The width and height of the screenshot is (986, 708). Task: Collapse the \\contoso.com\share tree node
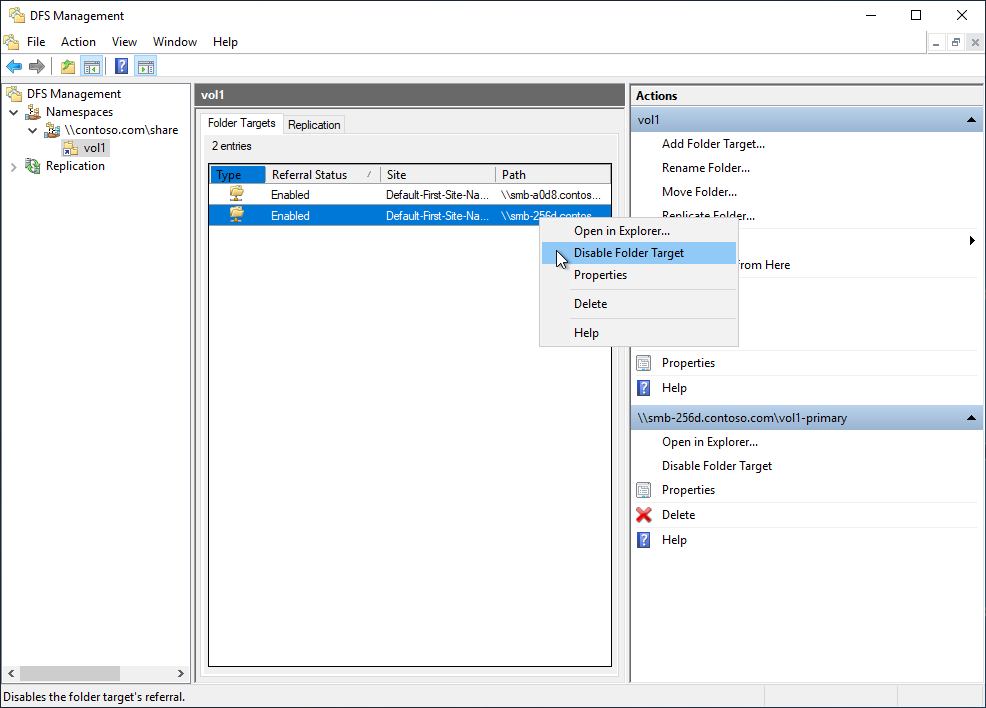pos(33,131)
